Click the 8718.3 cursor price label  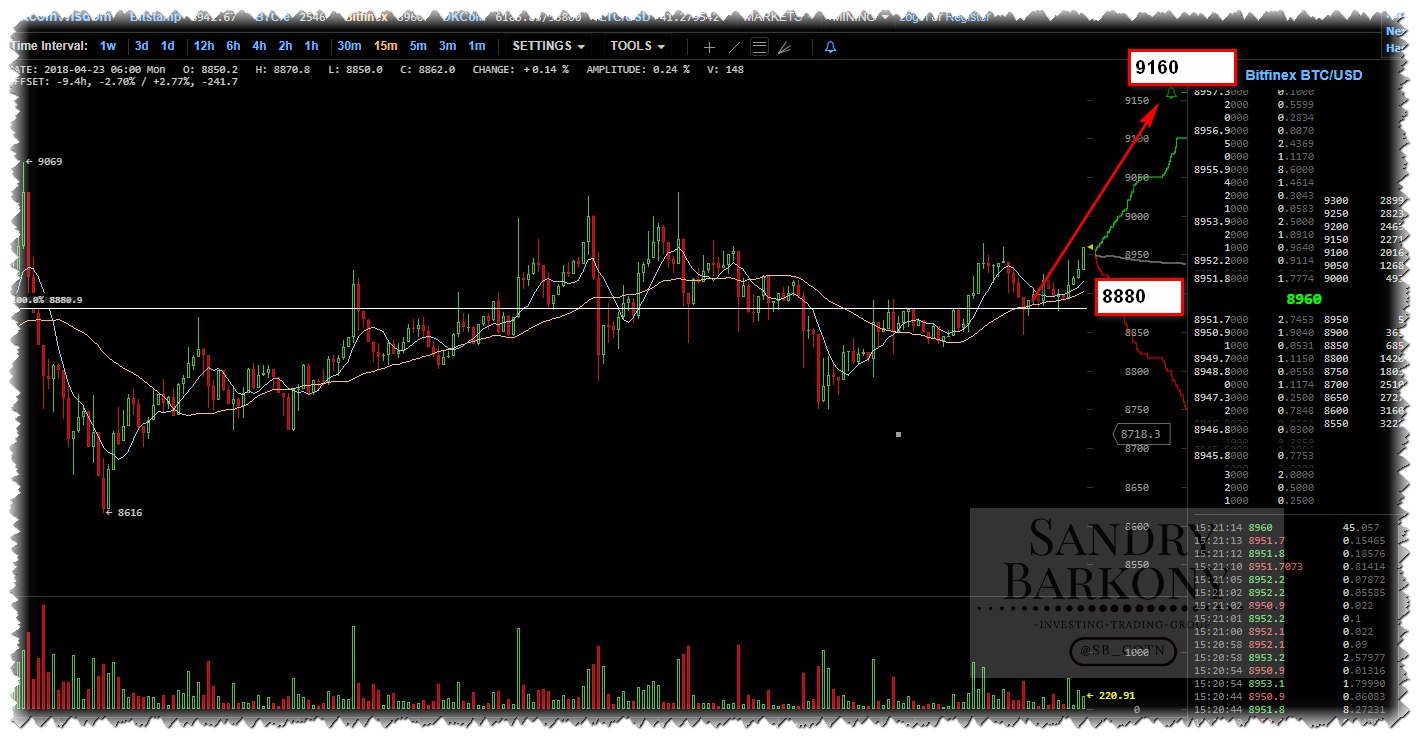click(1141, 434)
